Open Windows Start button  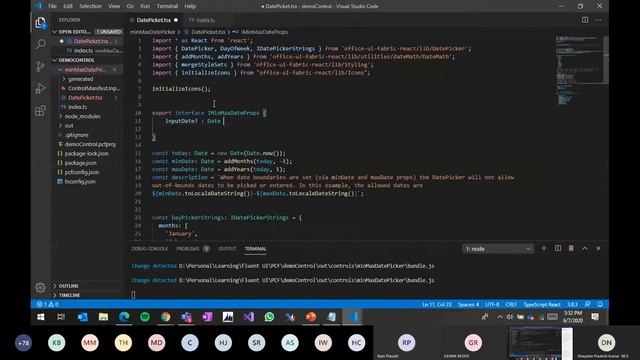coord(41,317)
